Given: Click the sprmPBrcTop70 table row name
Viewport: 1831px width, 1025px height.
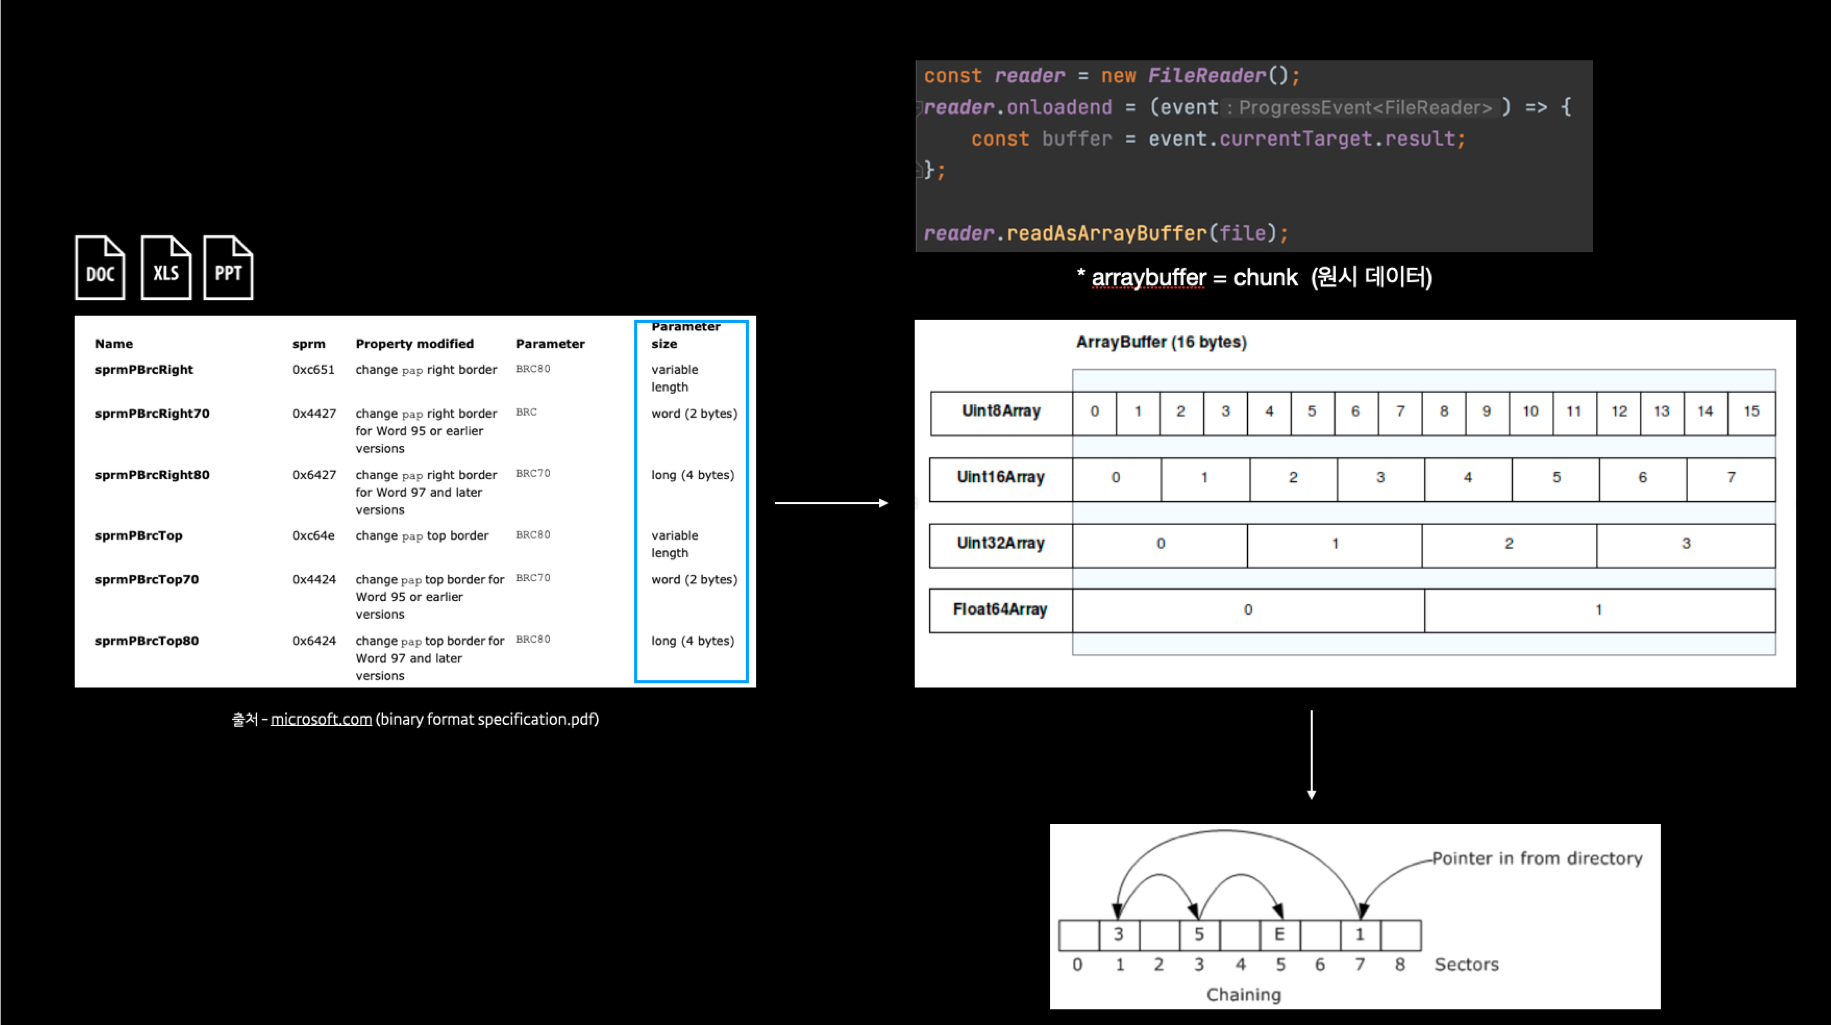Looking at the screenshot, I should tap(147, 579).
